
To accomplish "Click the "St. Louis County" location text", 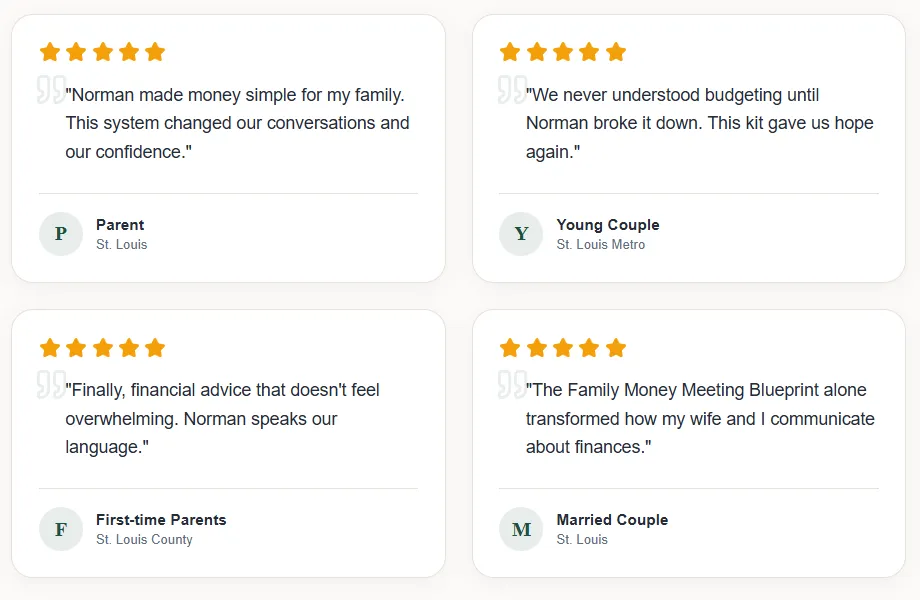I will [144, 540].
